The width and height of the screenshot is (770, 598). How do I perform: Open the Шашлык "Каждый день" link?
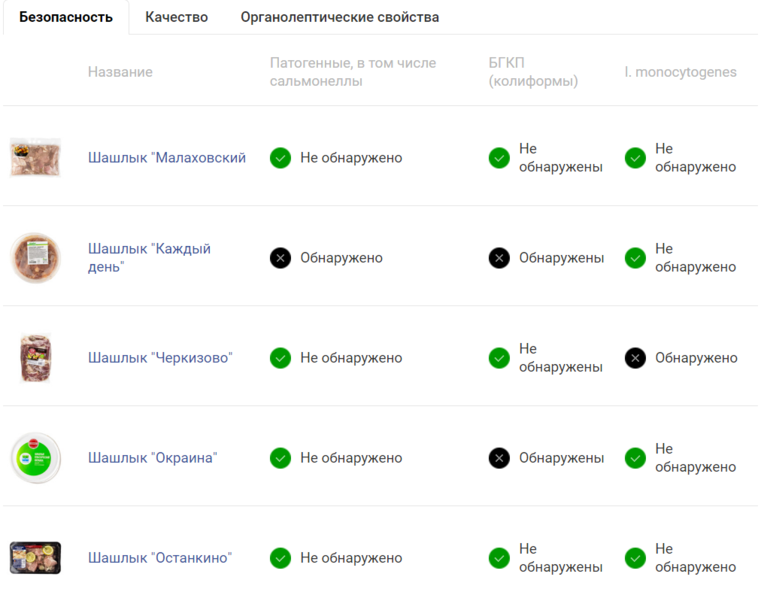[x=149, y=258]
